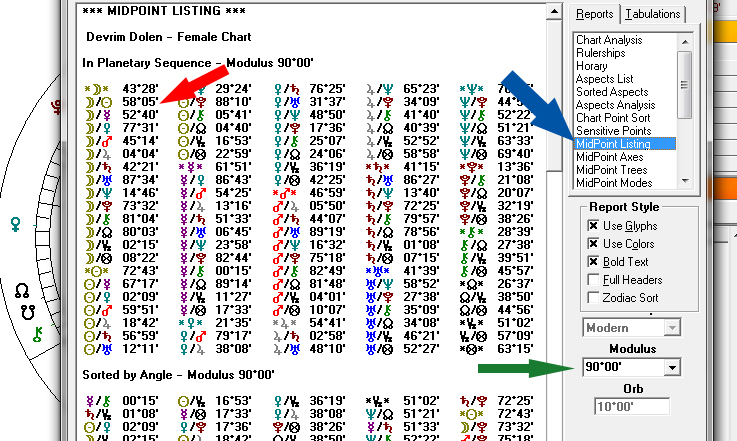This screenshot has height=441, width=737.
Task: Select MidPoint Trees report
Action: click(x=612, y=170)
